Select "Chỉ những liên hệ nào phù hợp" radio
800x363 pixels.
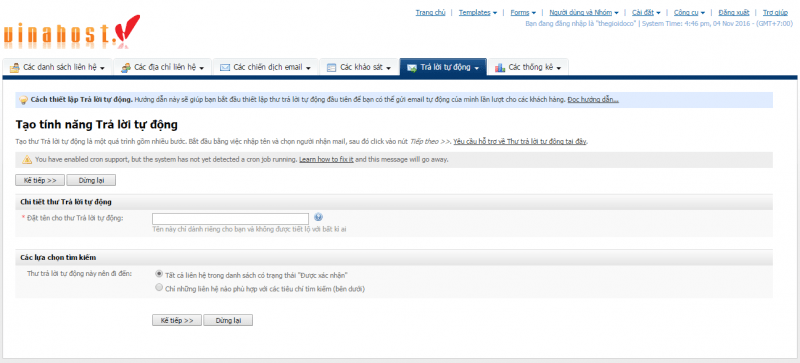tap(159, 288)
